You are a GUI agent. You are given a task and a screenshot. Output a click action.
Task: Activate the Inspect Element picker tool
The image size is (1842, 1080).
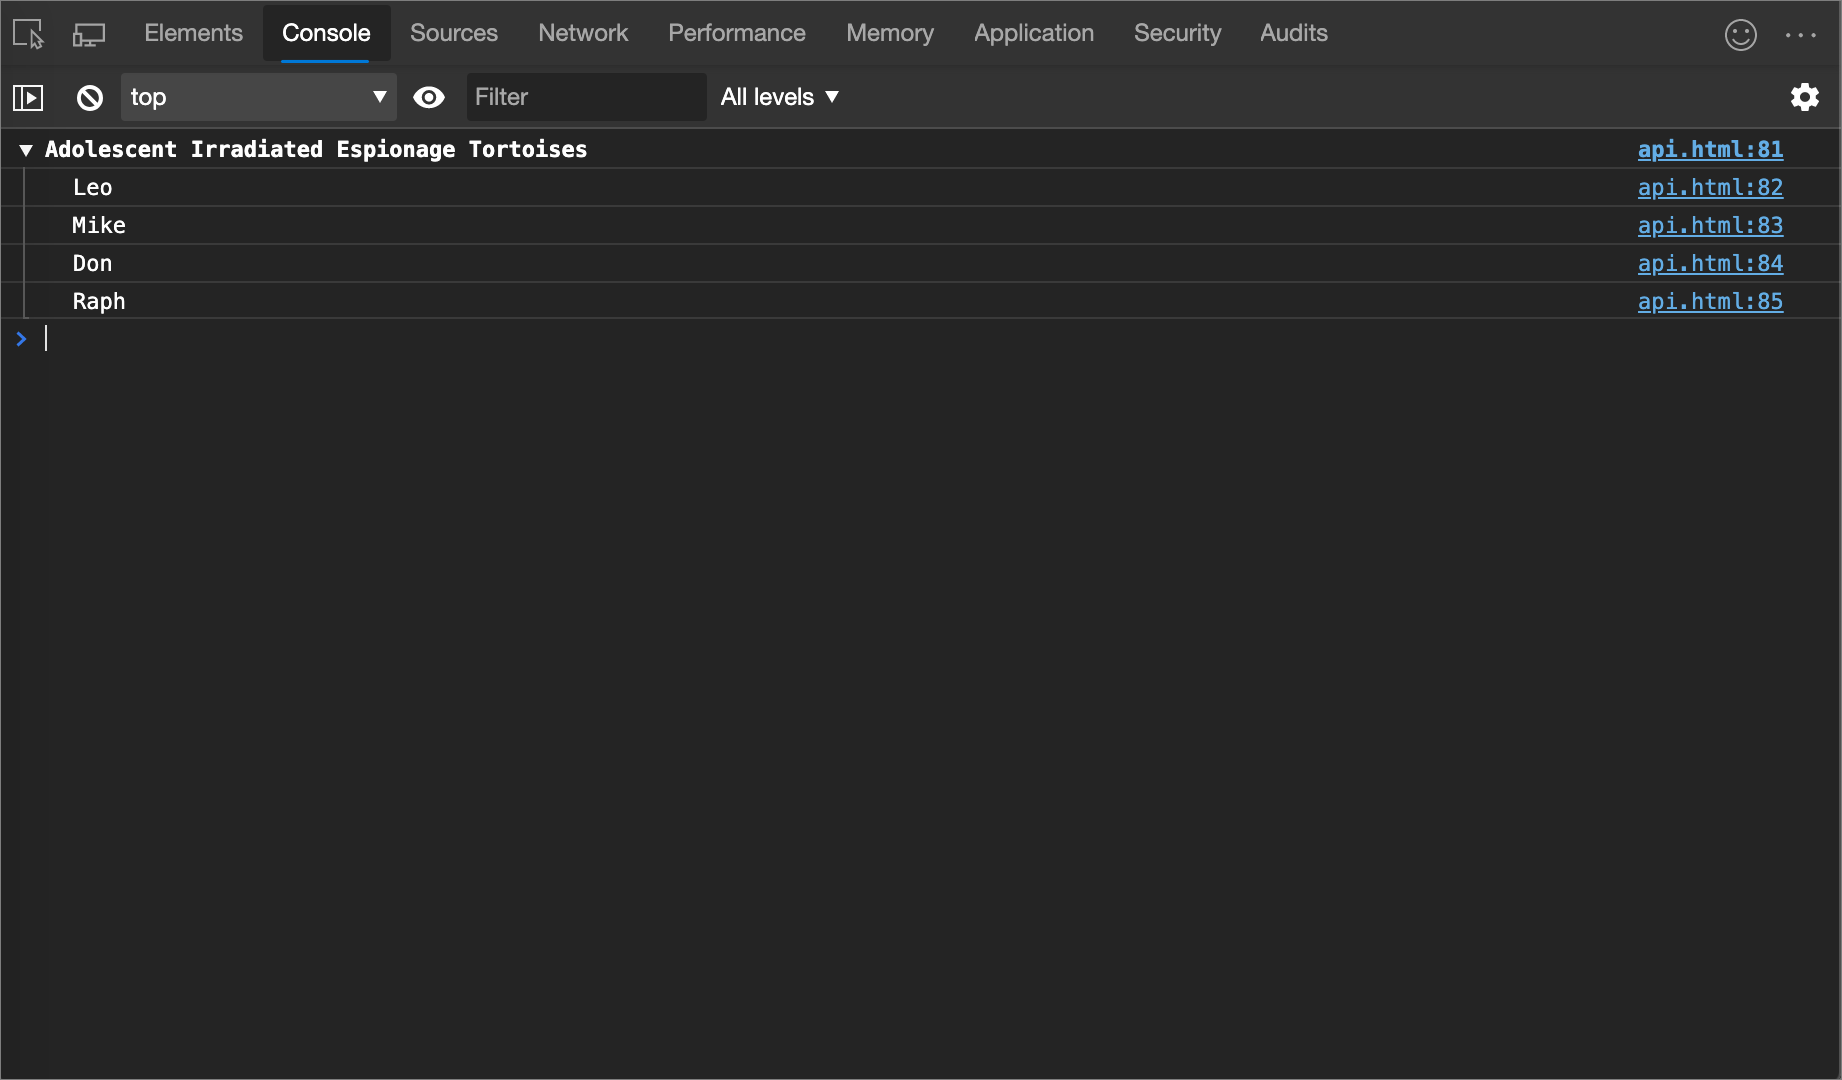(x=27, y=33)
